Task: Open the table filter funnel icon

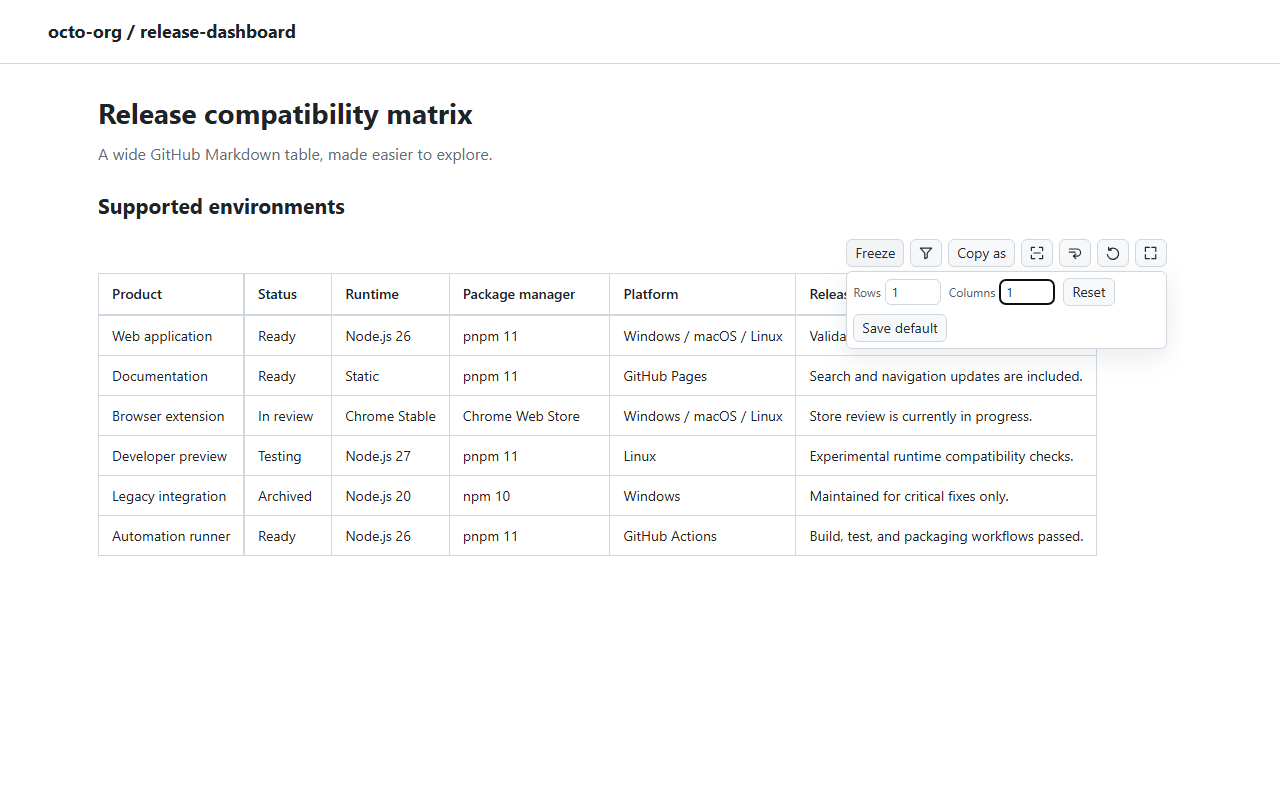Action: 926,253
